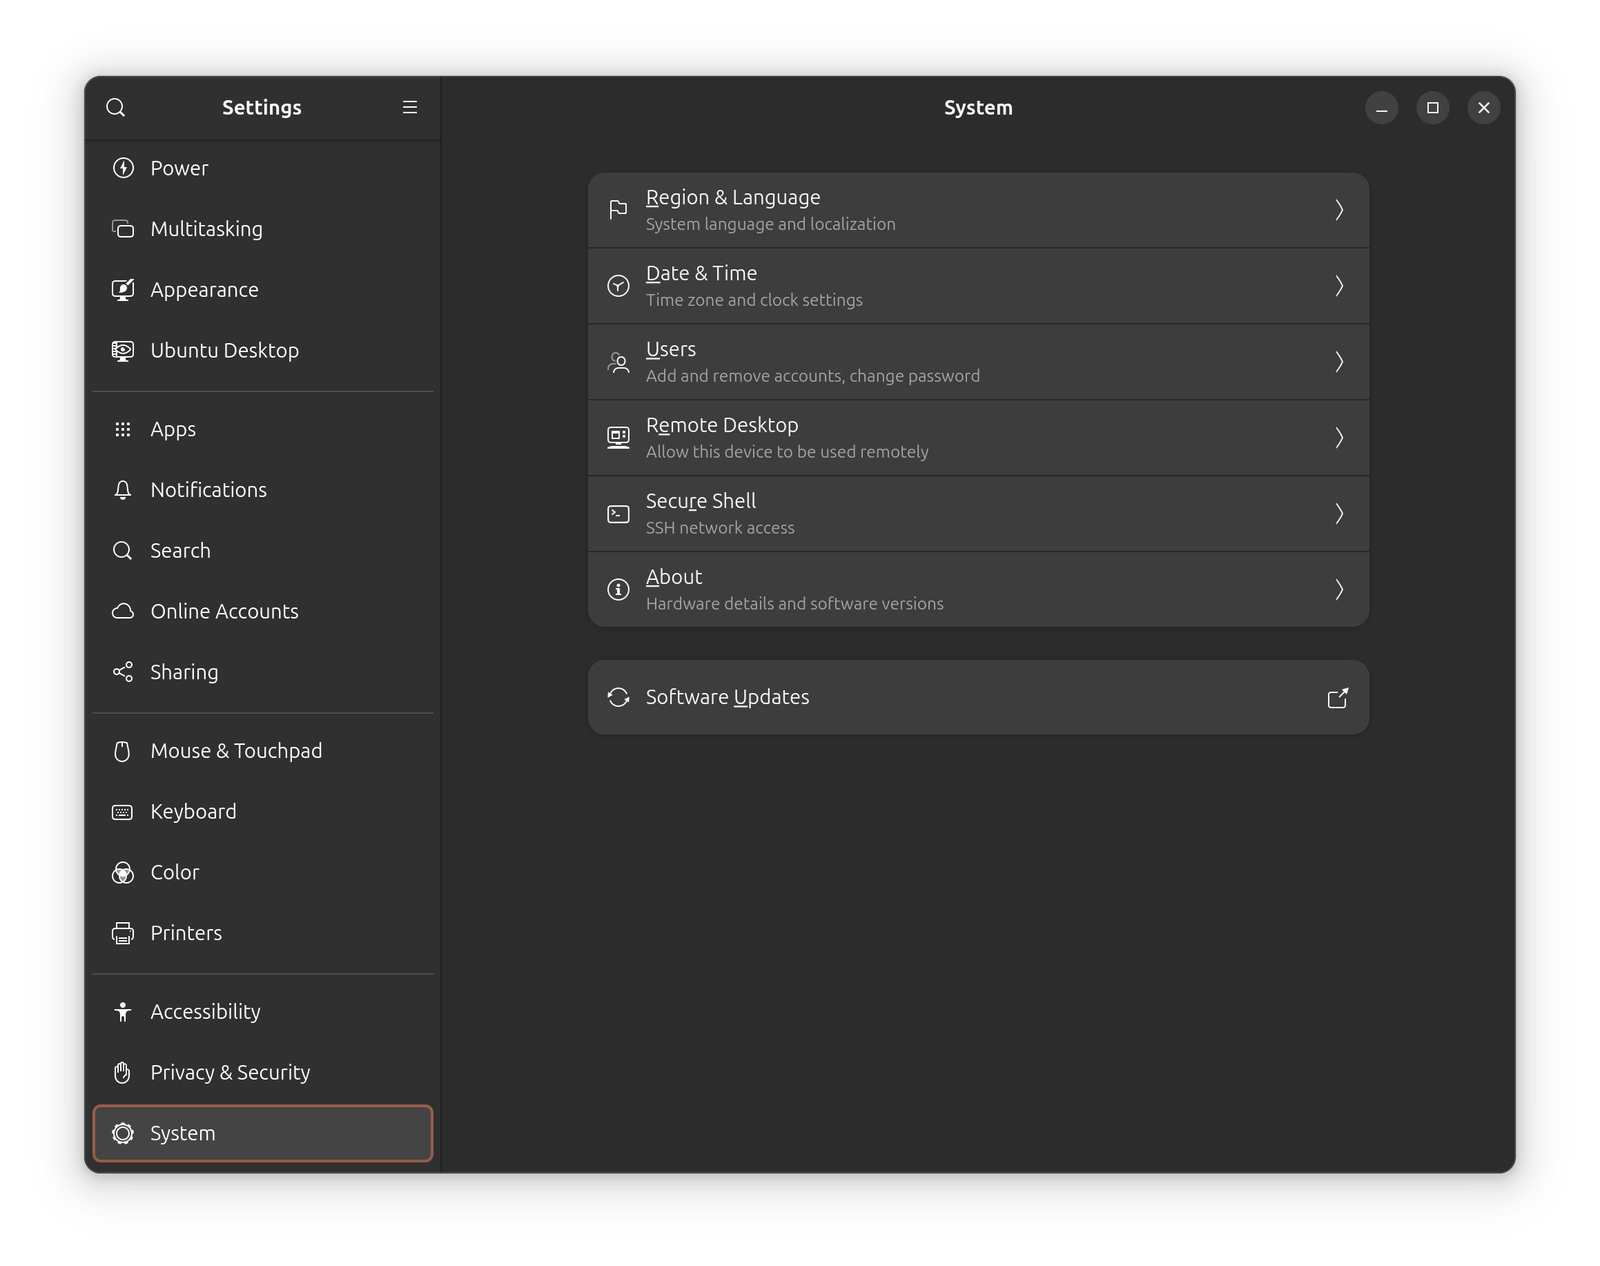The image size is (1600, 1266).
Task: Launch Software Updates
Action: point(978,697)
